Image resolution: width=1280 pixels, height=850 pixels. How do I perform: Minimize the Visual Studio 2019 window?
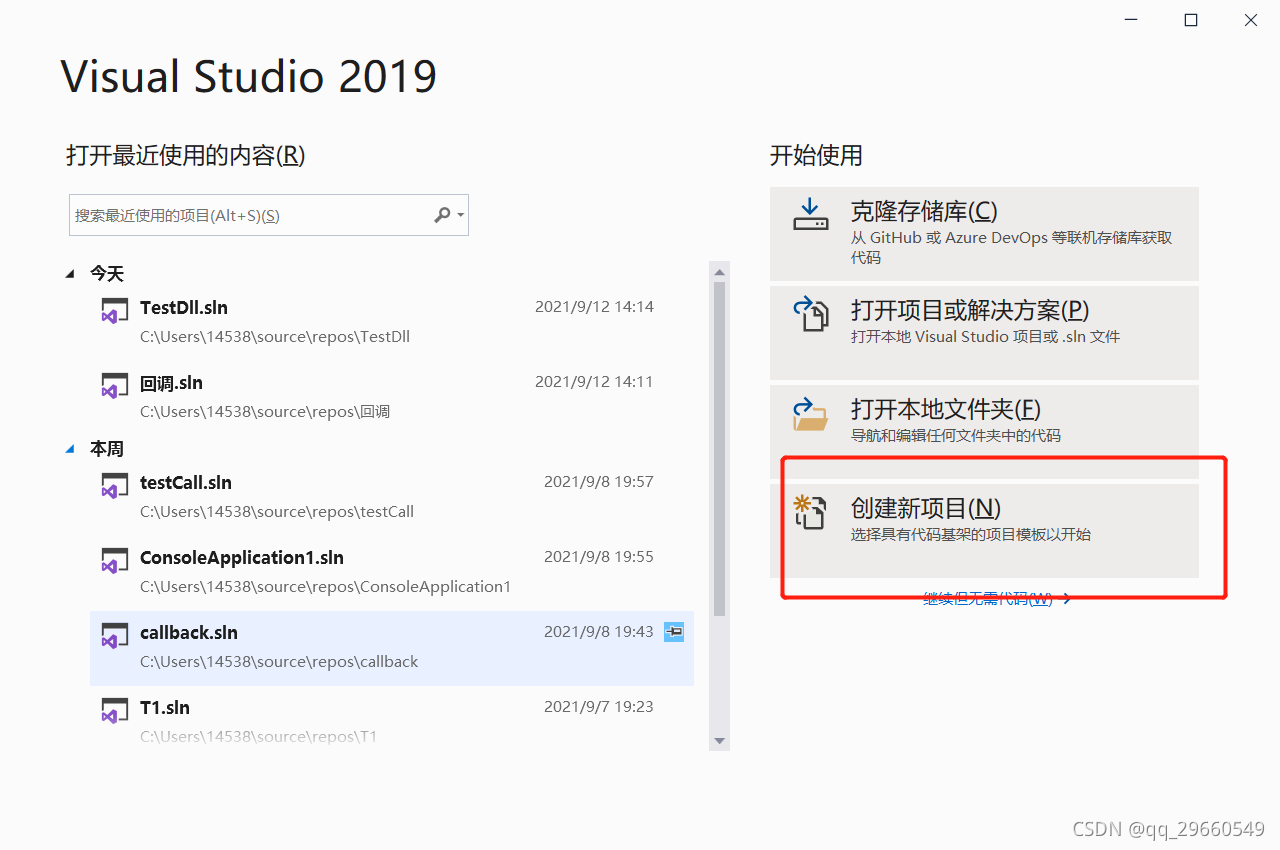point(1131,20)
